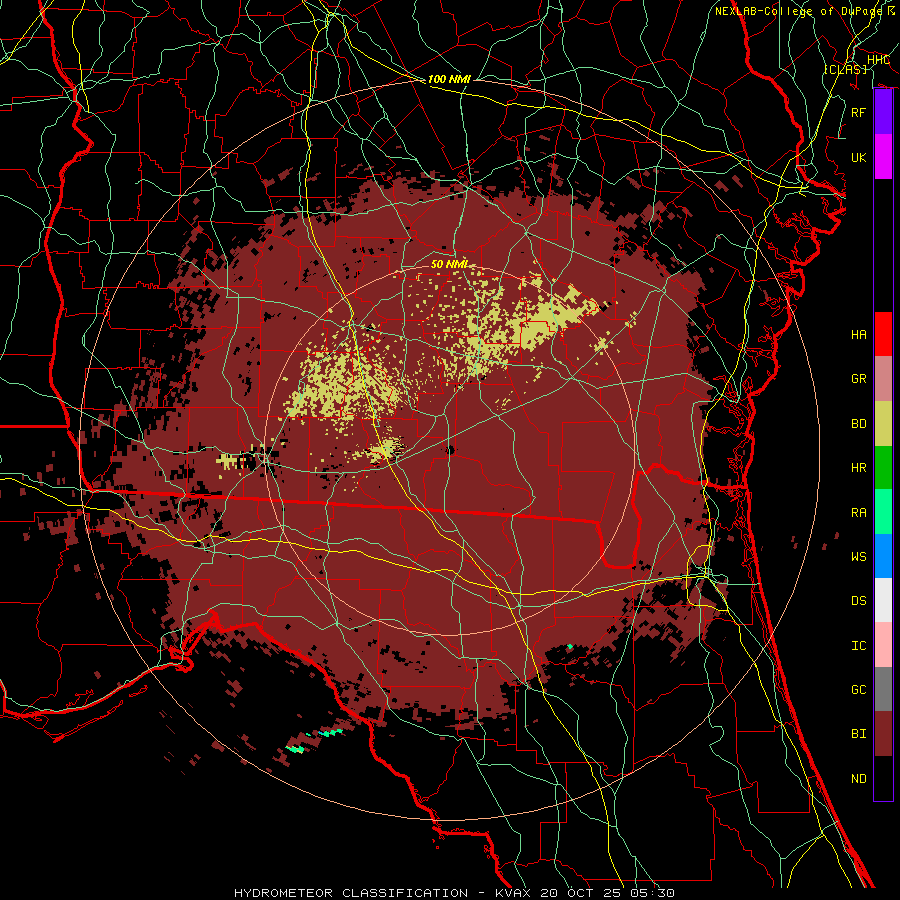Viewport: 900px width, 900px height.
Task: Click the IC legend label
Action: tap(859, 646)
